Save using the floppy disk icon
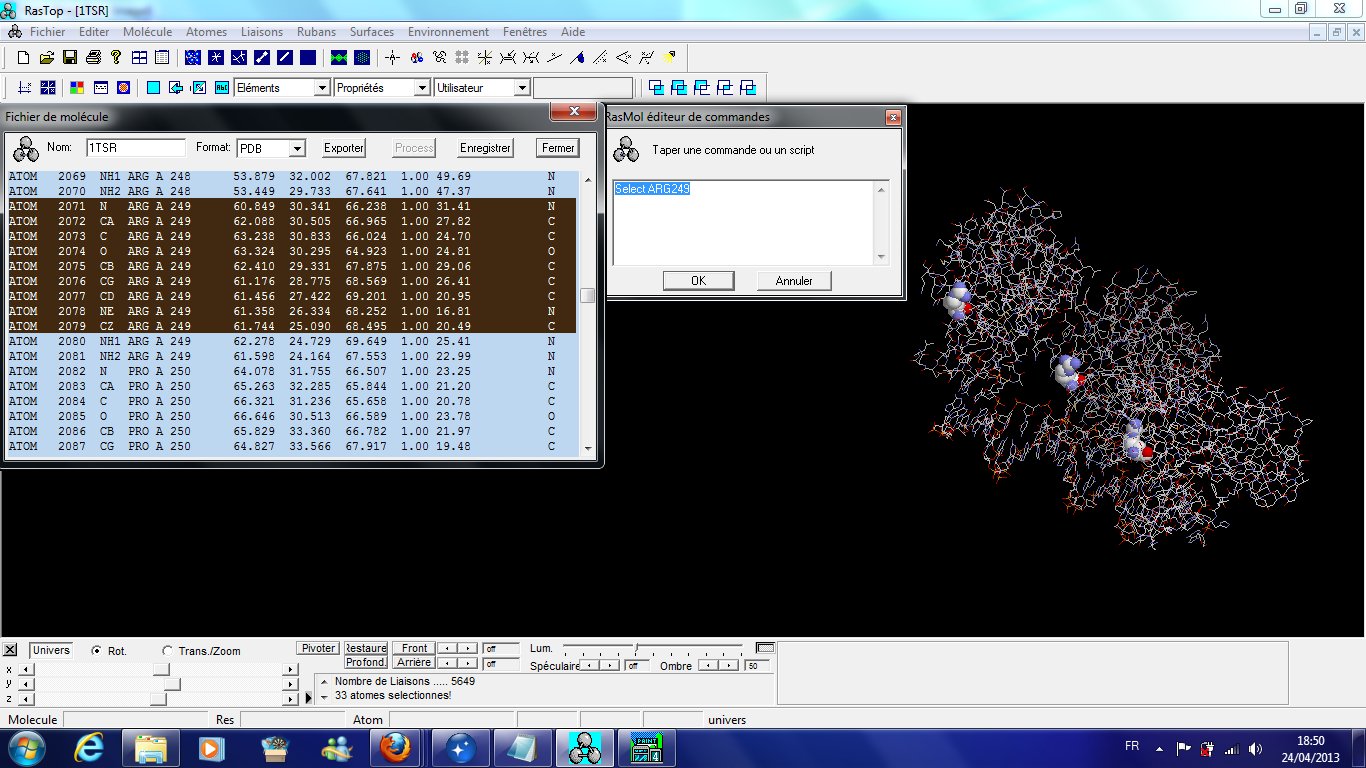Viewport: 1366px width, 768px height. 70,58
